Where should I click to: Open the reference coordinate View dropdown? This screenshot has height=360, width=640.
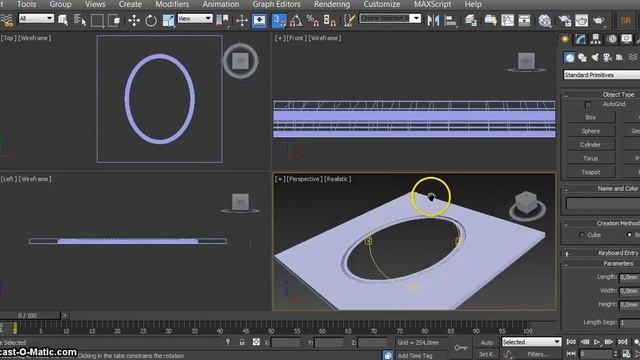pyautogui.click(x=195, y=18)
